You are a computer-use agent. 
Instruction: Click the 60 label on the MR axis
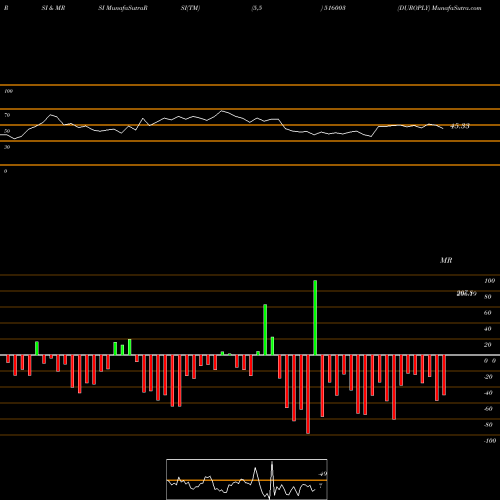tap(488, 313)
